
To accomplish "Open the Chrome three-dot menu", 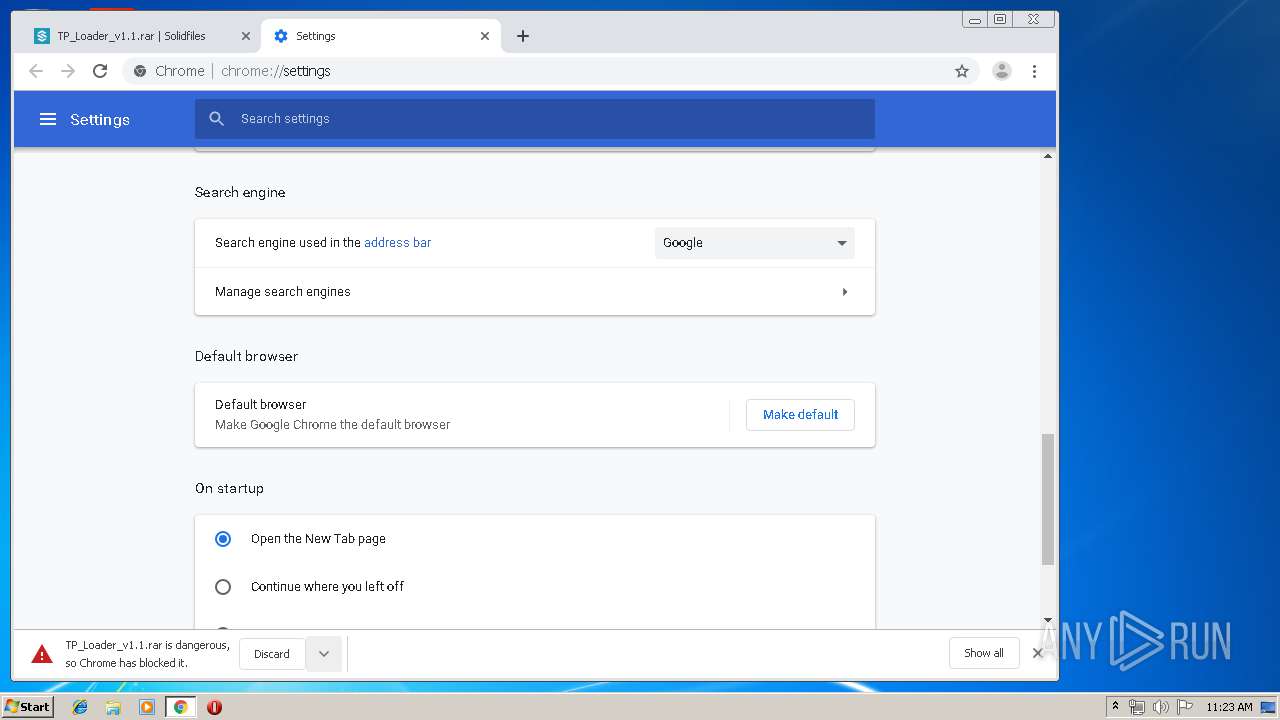I will pyautogui.click(x=1034, y=71).
